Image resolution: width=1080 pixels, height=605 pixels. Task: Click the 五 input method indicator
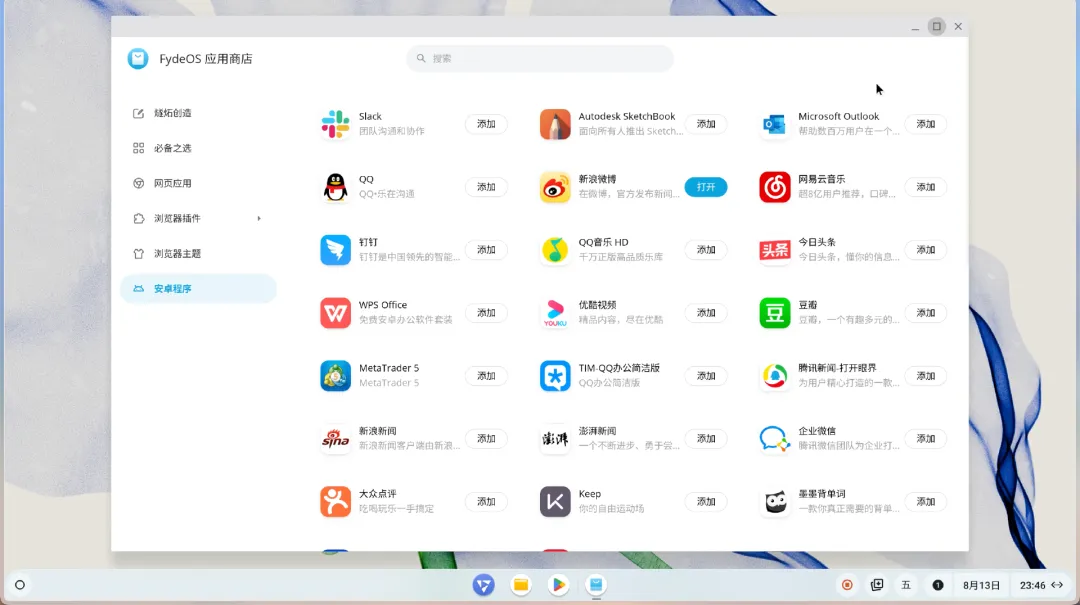click(x=906, y=585)
